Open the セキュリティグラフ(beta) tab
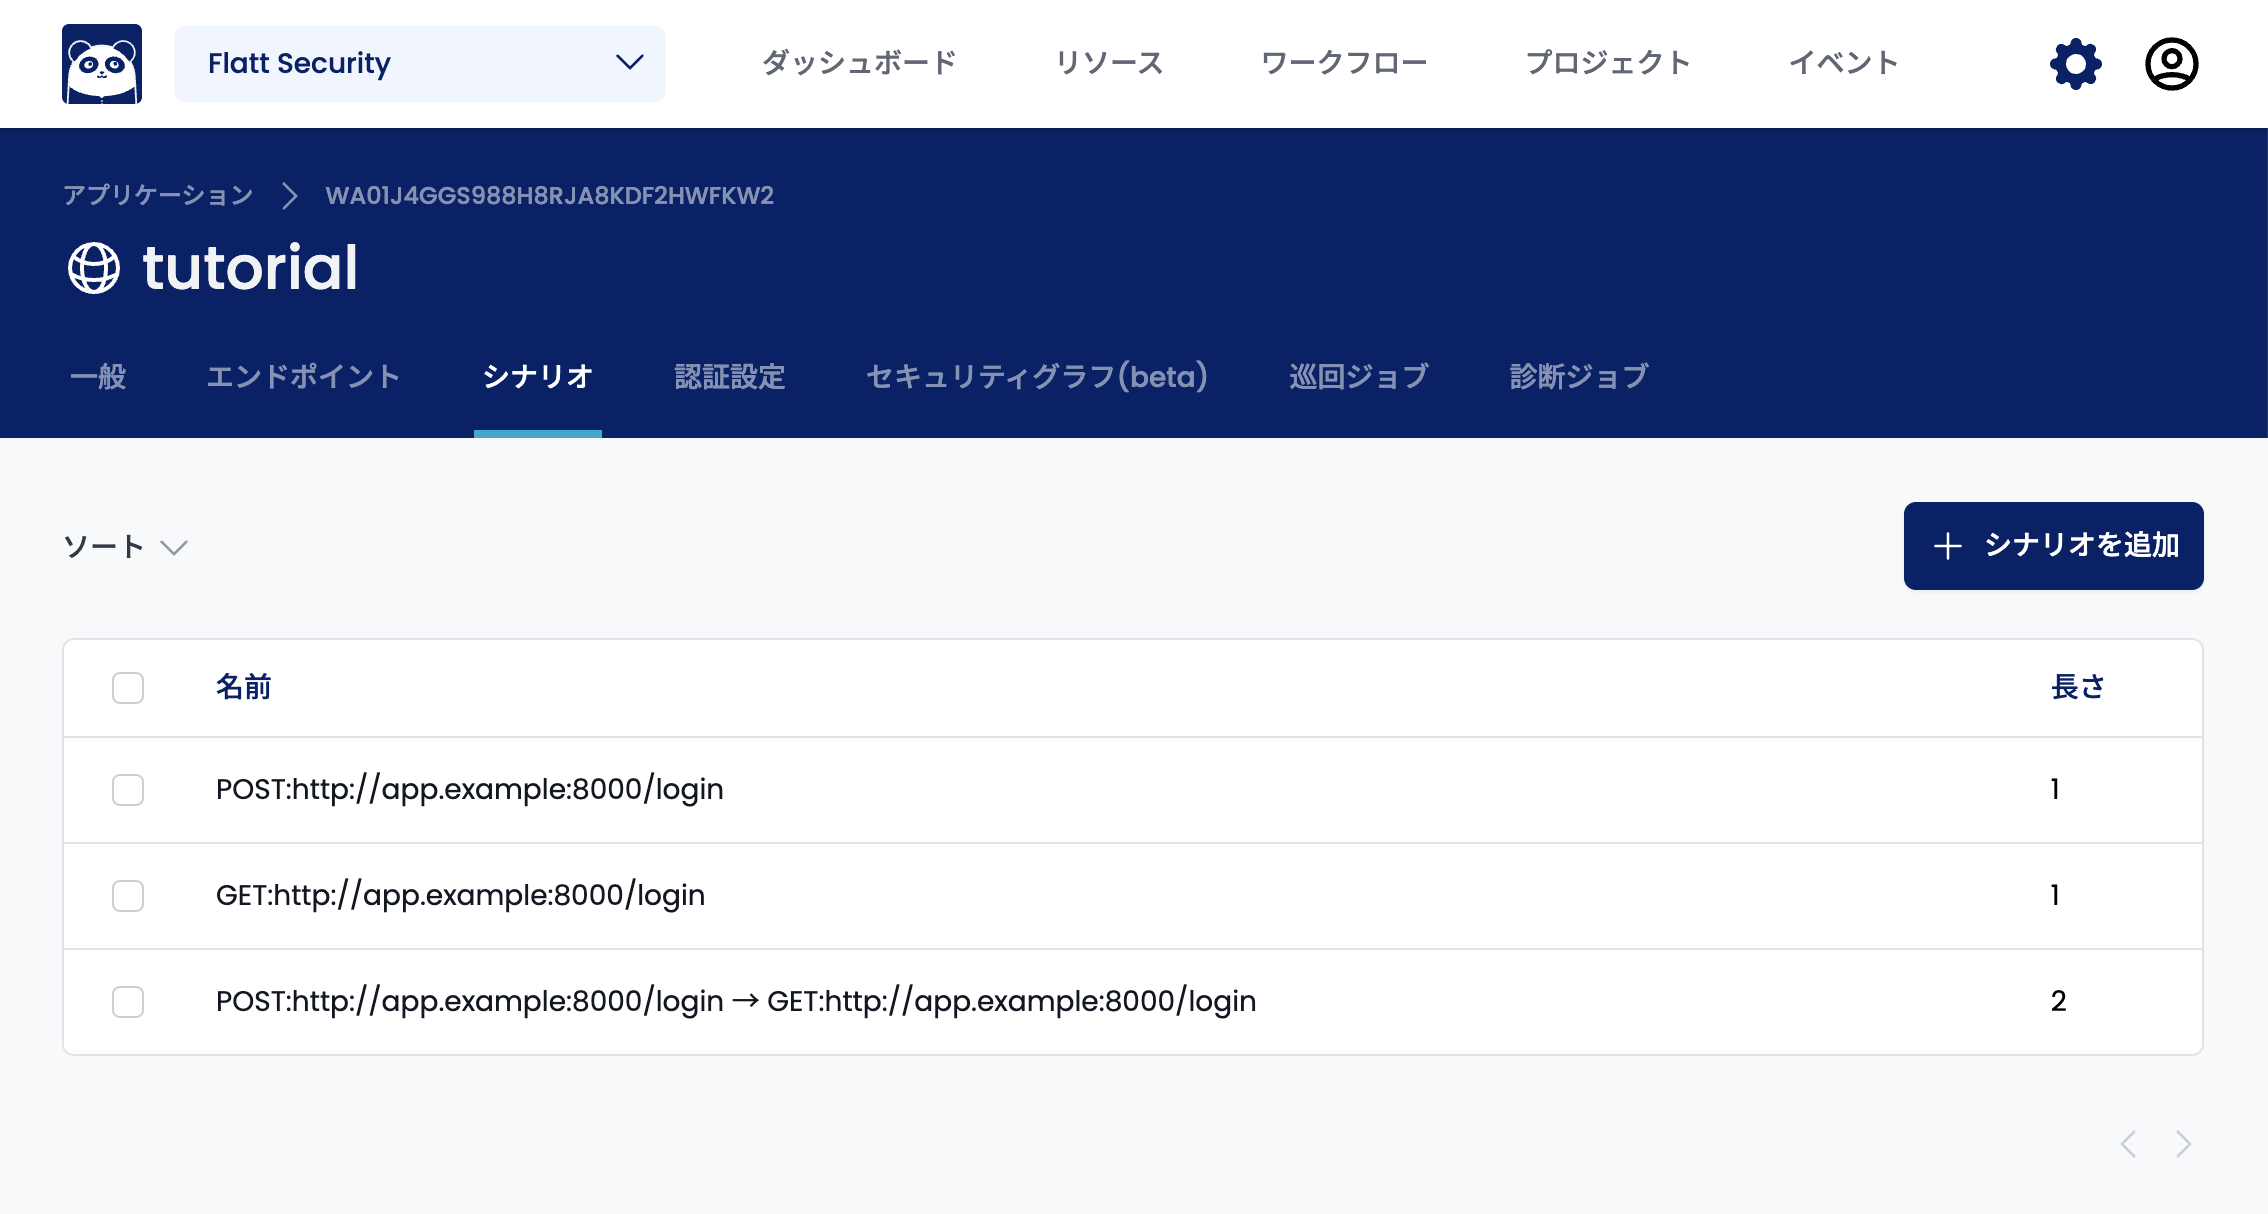The width and height of the screenshot is (2268, 1214). [1037, 377]
